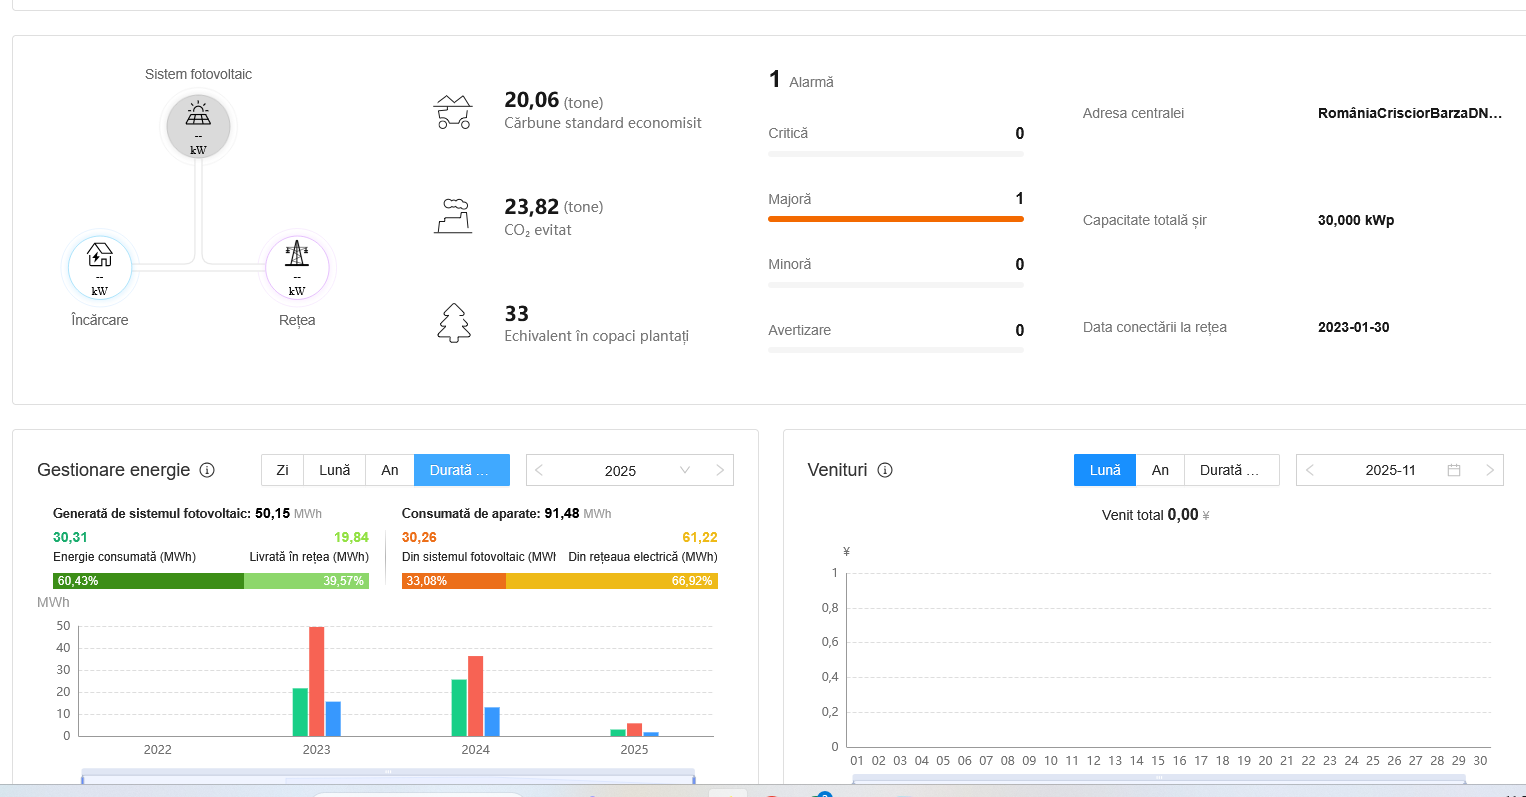Switch energy management to Zi view

click(282, 470)
